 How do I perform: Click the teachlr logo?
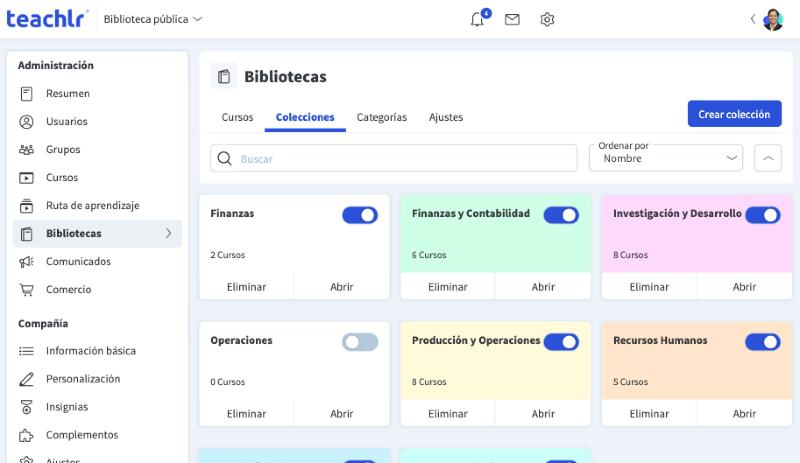46,19
